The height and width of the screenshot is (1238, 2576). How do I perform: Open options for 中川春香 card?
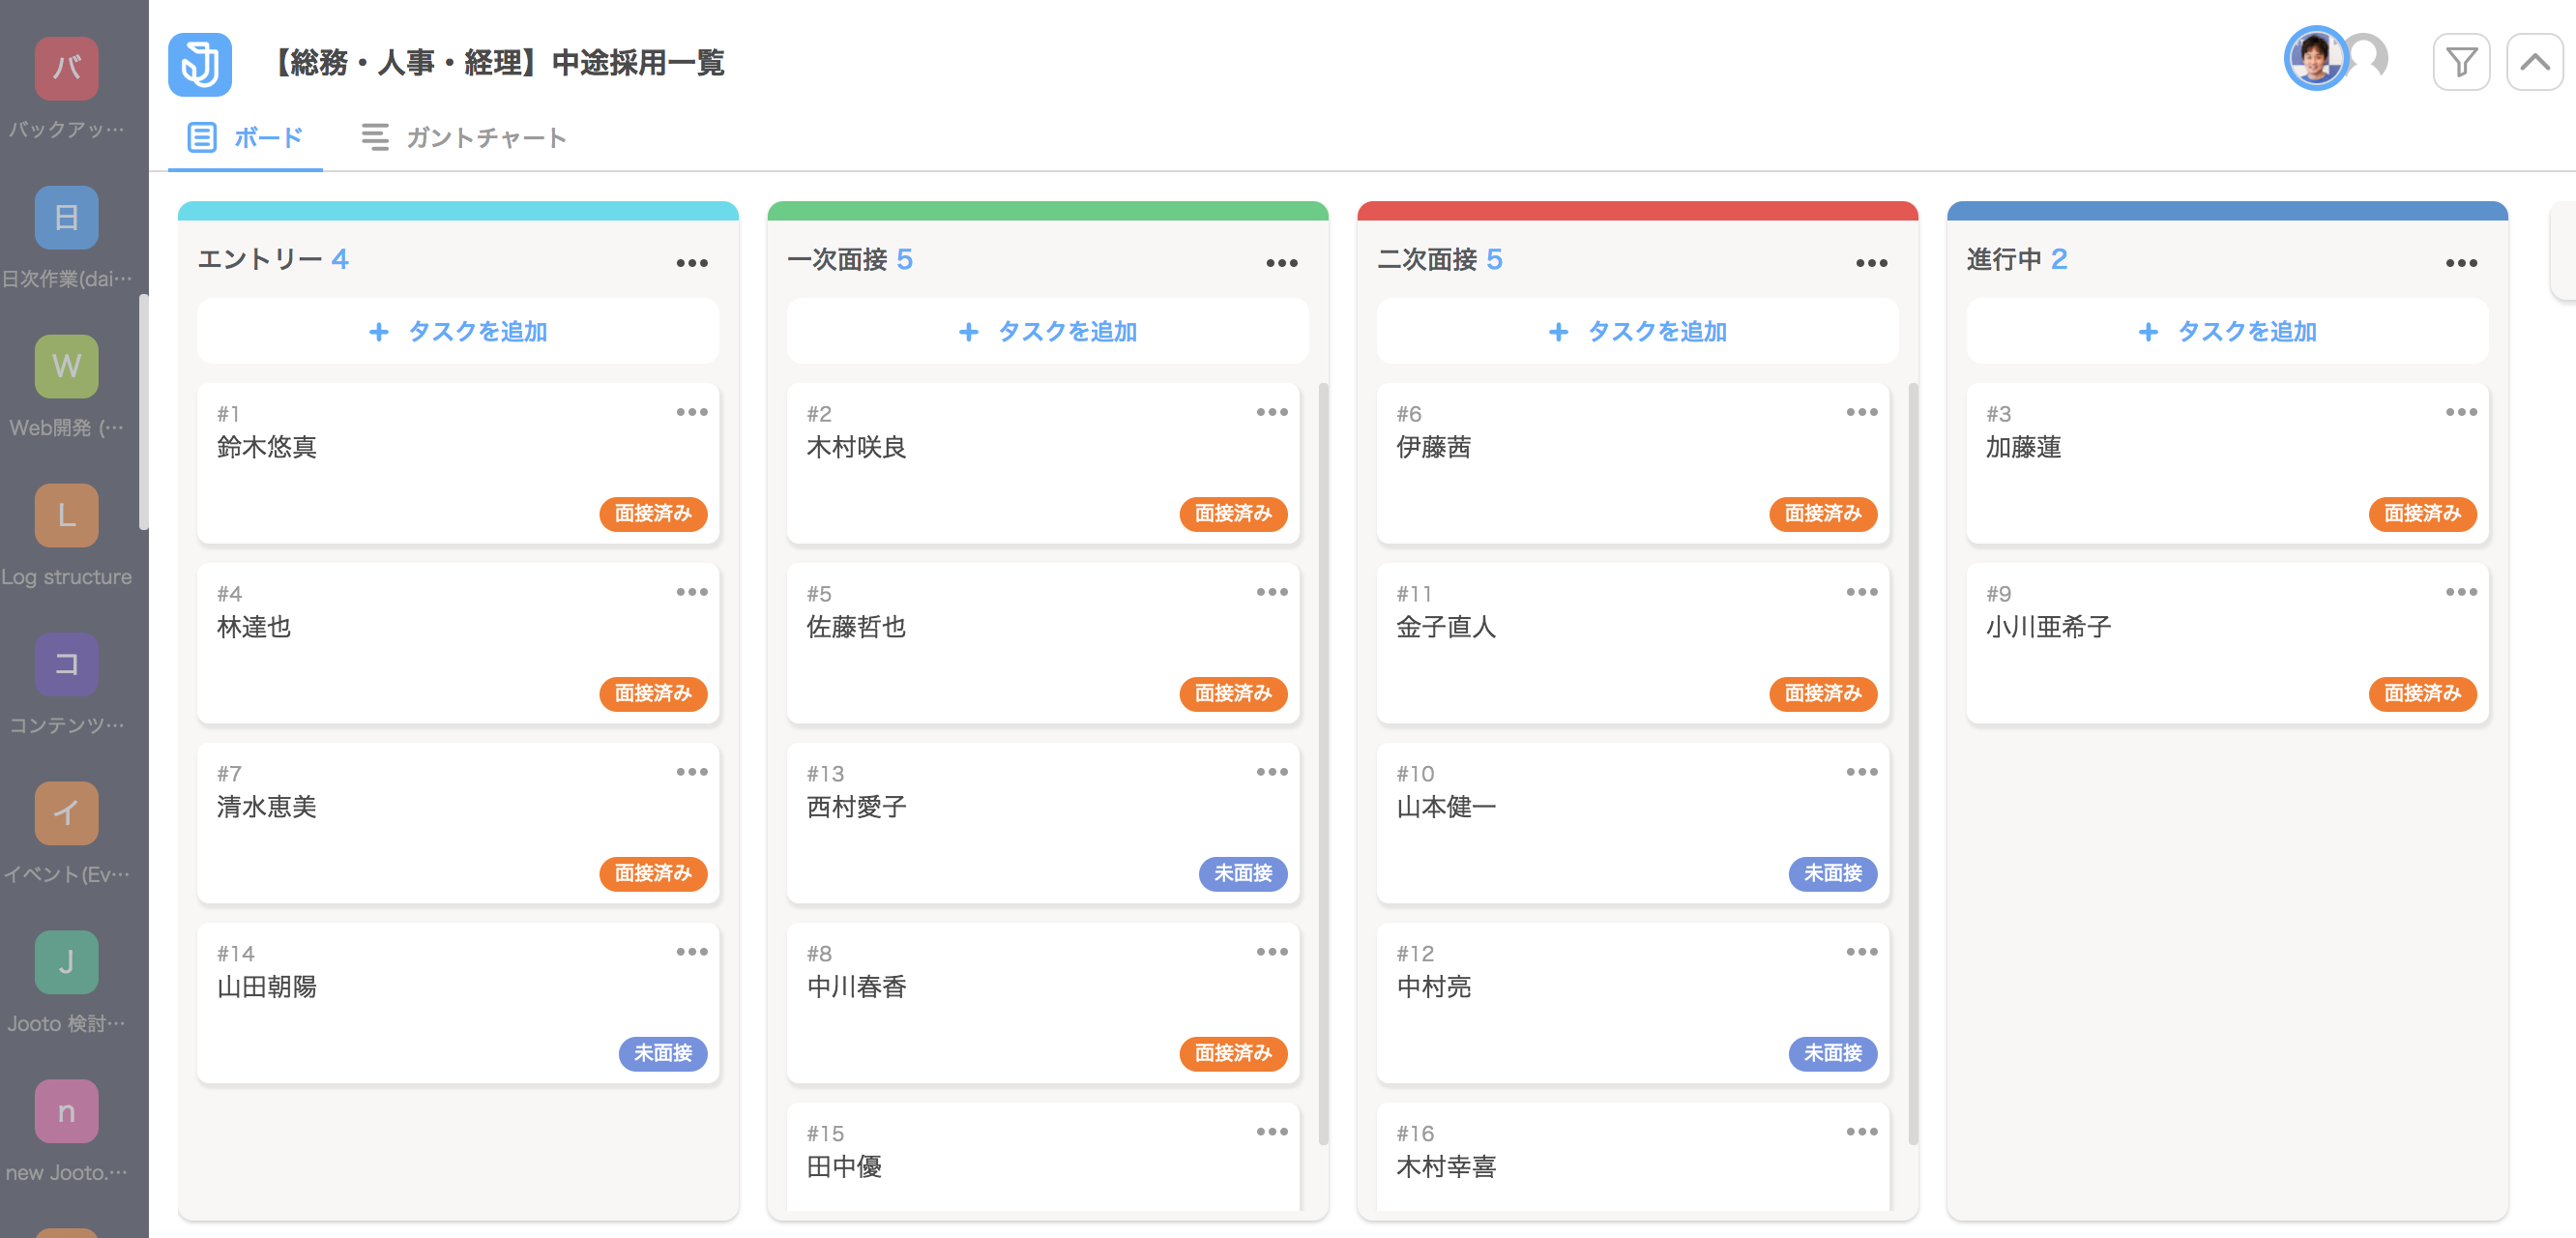[x=1272, y=952]
